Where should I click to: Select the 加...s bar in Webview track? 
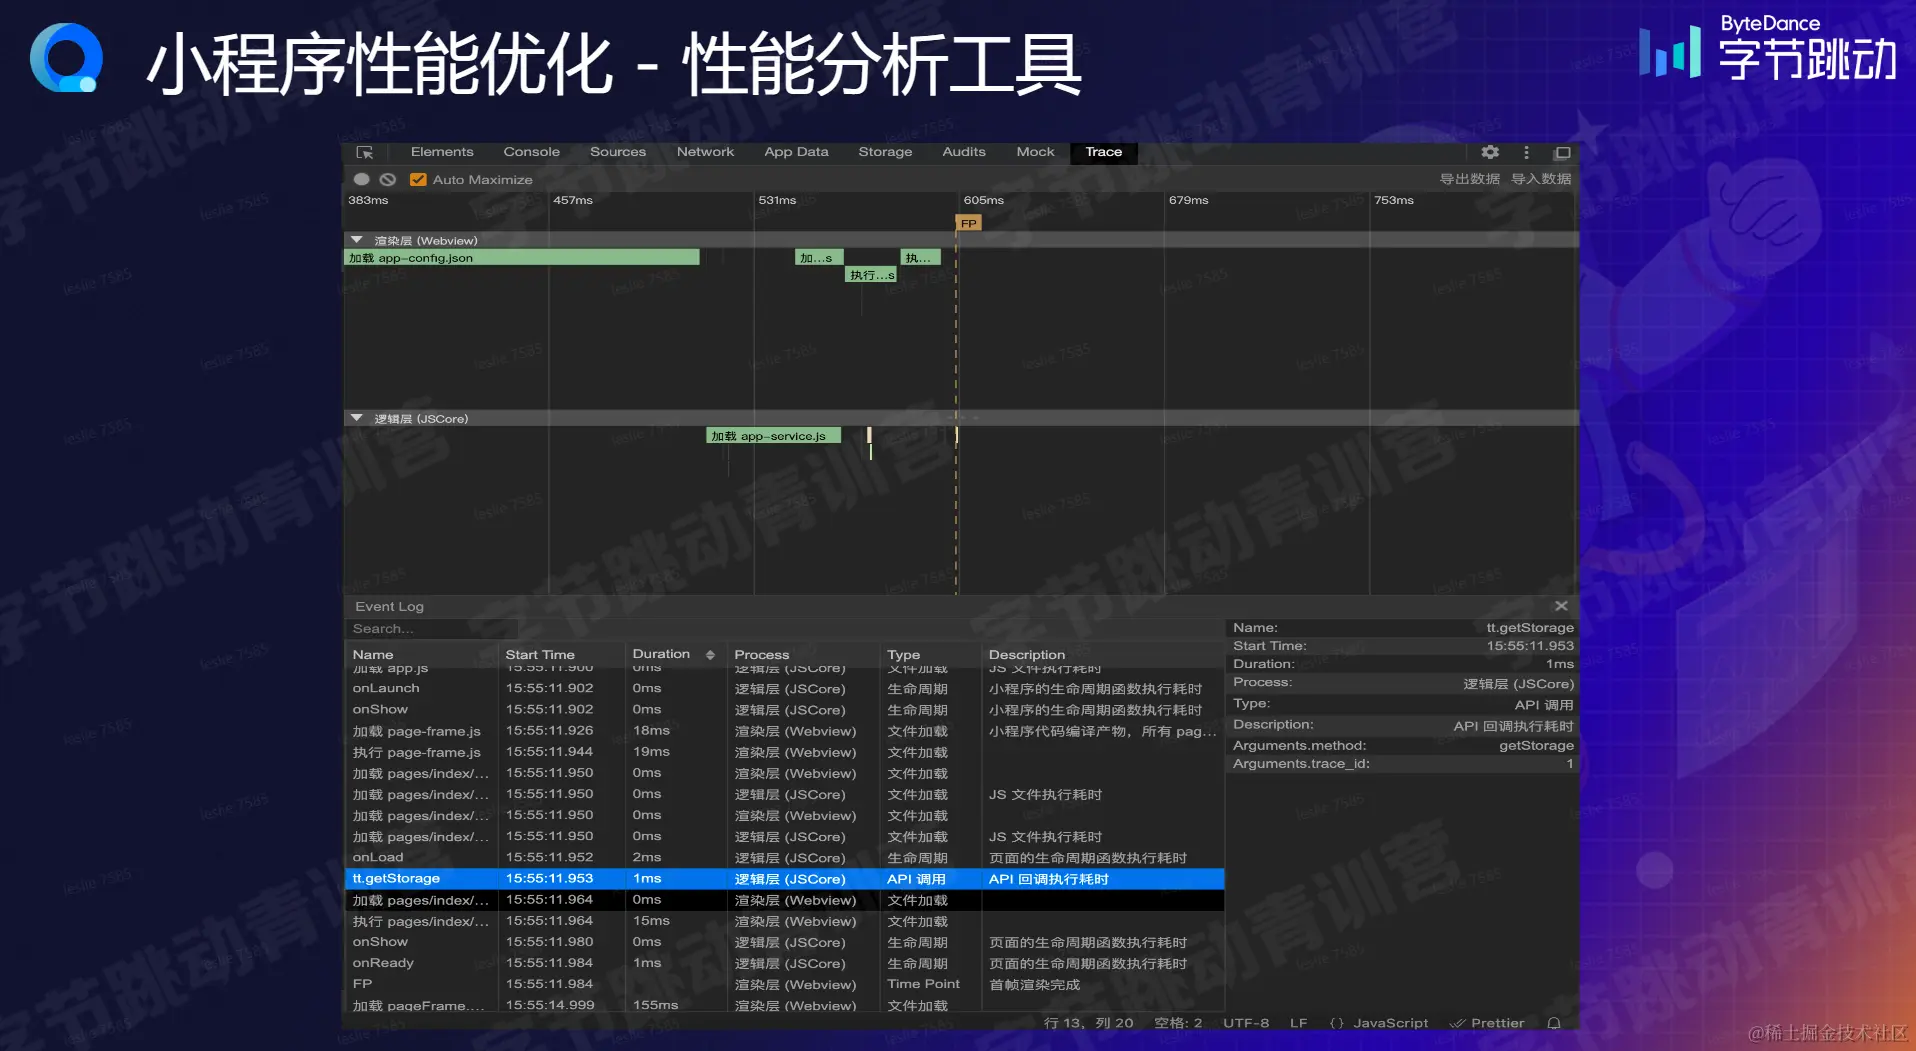pos(819,258)
